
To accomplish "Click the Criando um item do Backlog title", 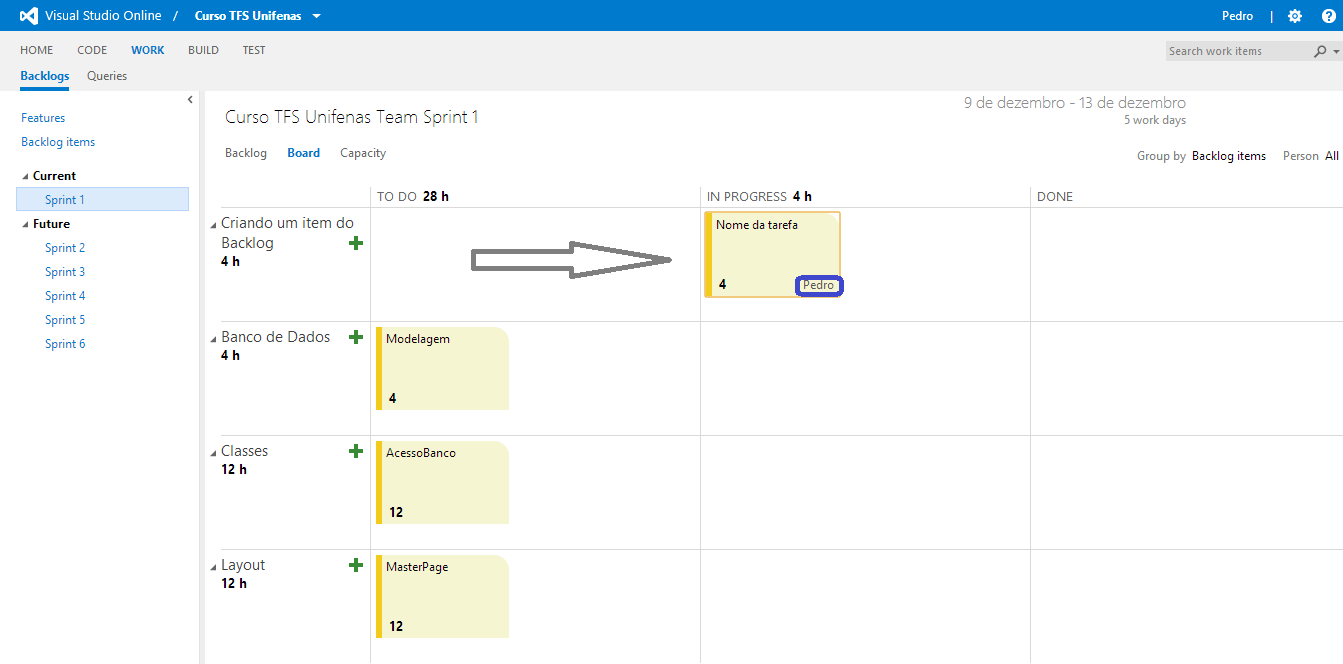I will (x=287, y=233).
